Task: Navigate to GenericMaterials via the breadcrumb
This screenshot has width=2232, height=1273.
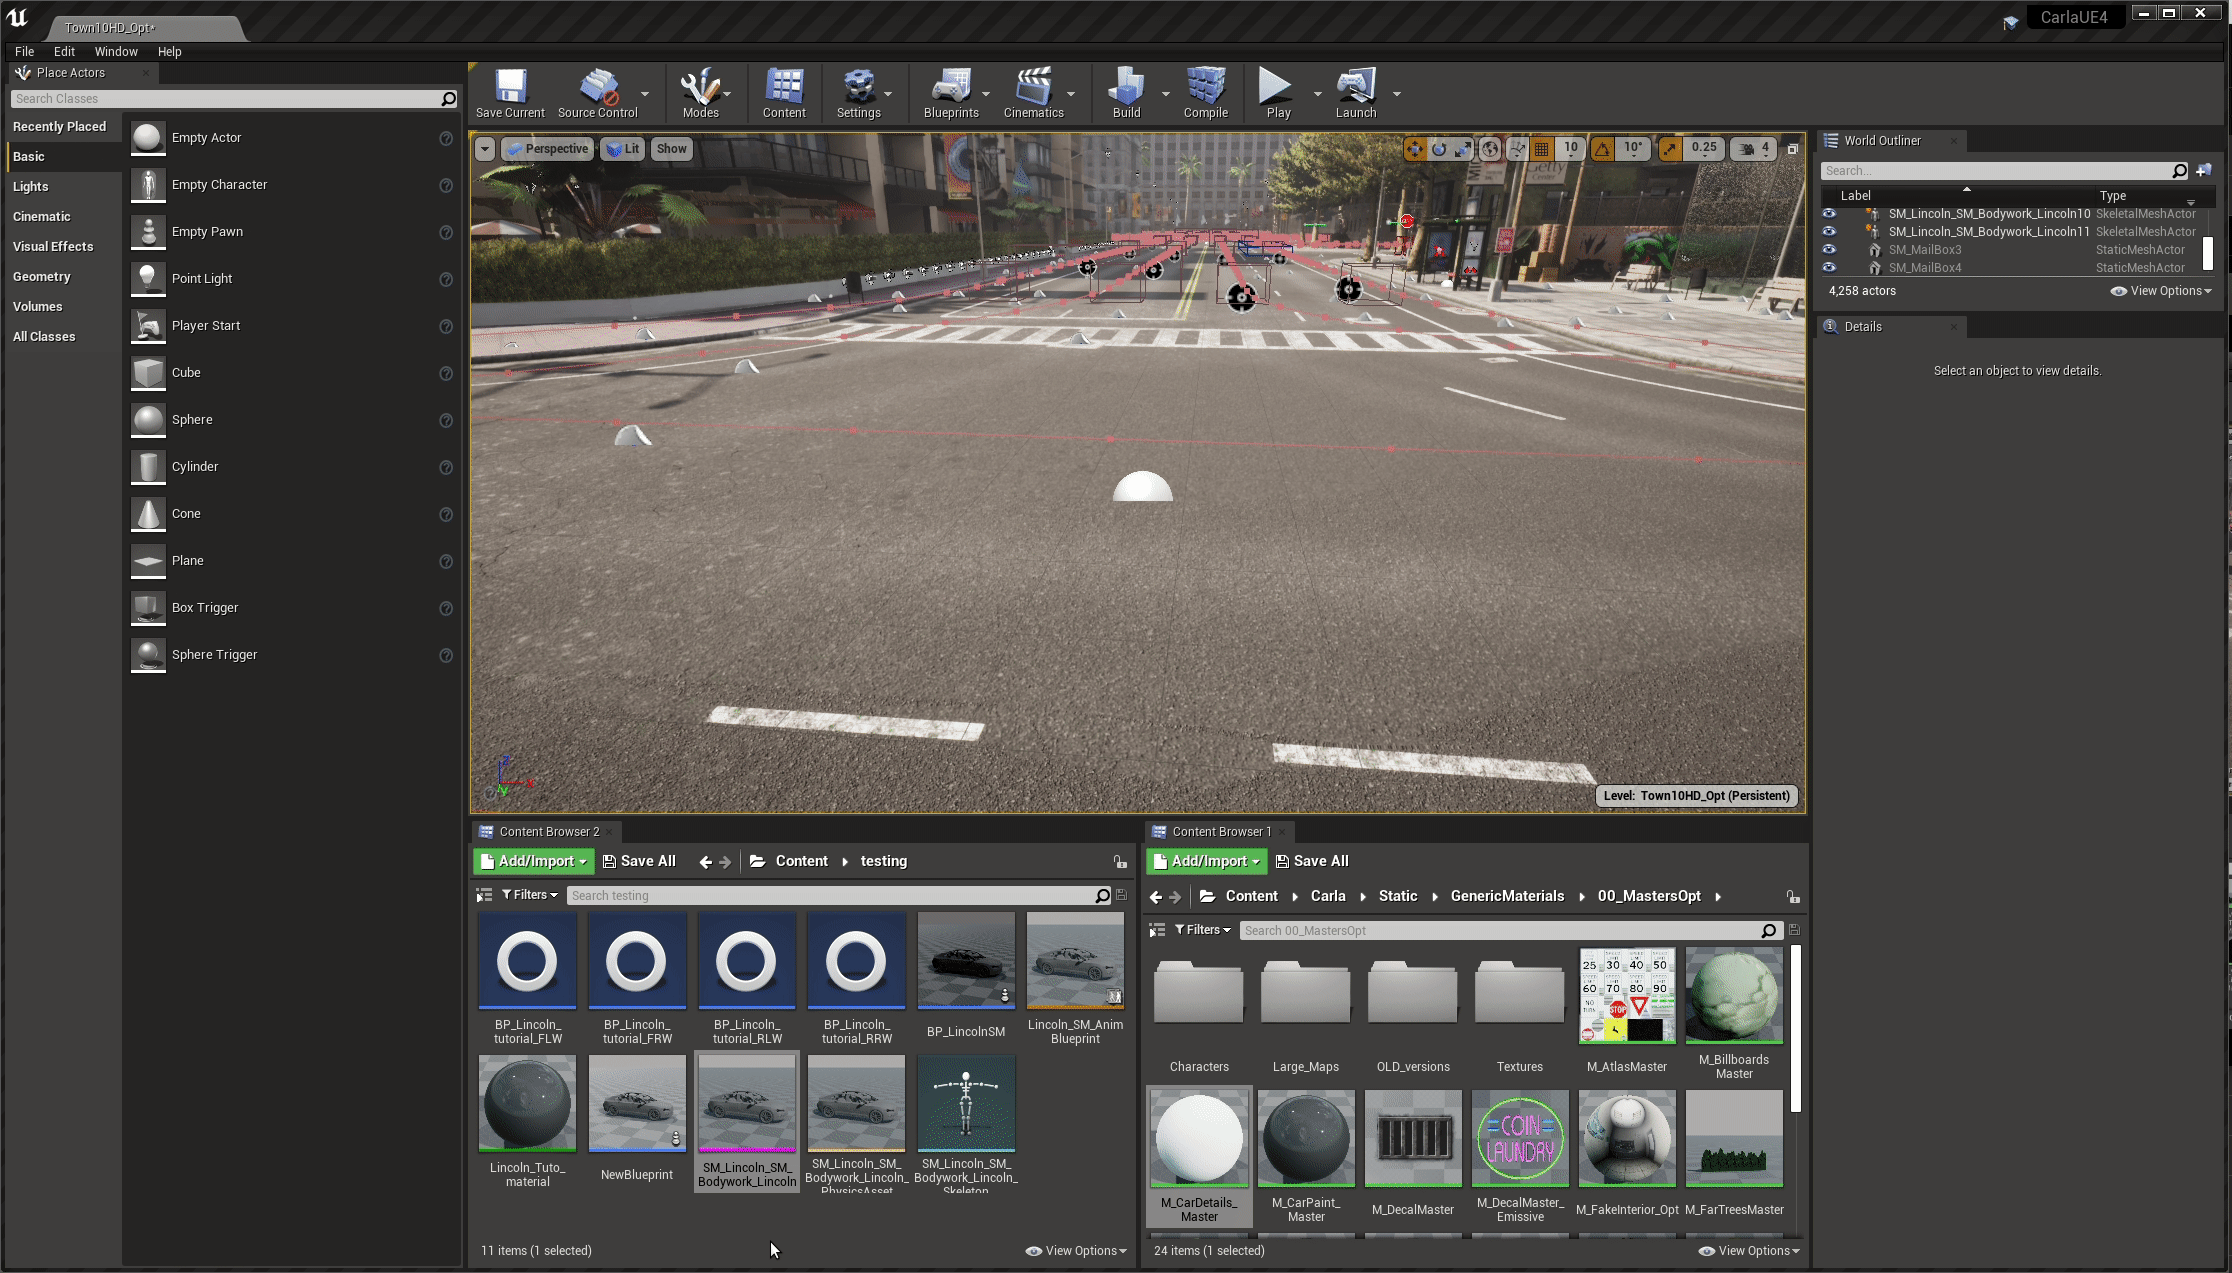Action: pyautogui.click(x=1506, y=896)
